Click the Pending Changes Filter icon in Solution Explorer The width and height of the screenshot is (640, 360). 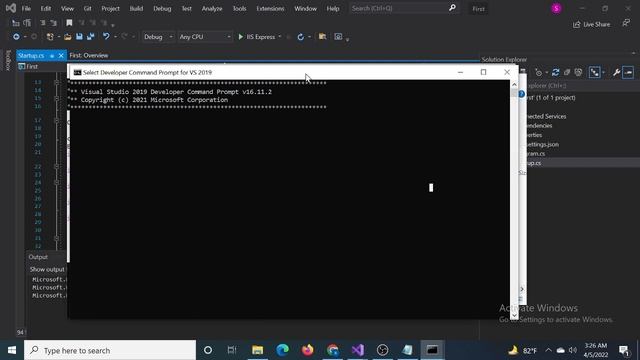[539, 72]
